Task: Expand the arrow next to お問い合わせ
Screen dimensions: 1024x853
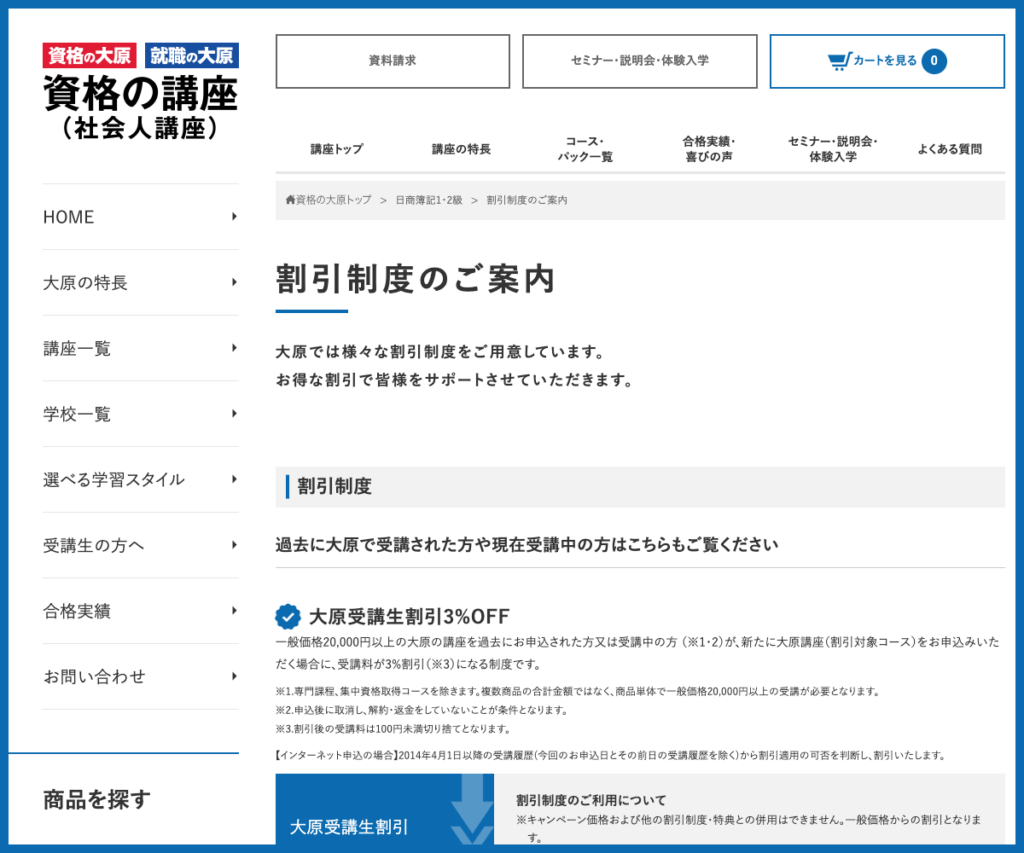Action: 234,676
